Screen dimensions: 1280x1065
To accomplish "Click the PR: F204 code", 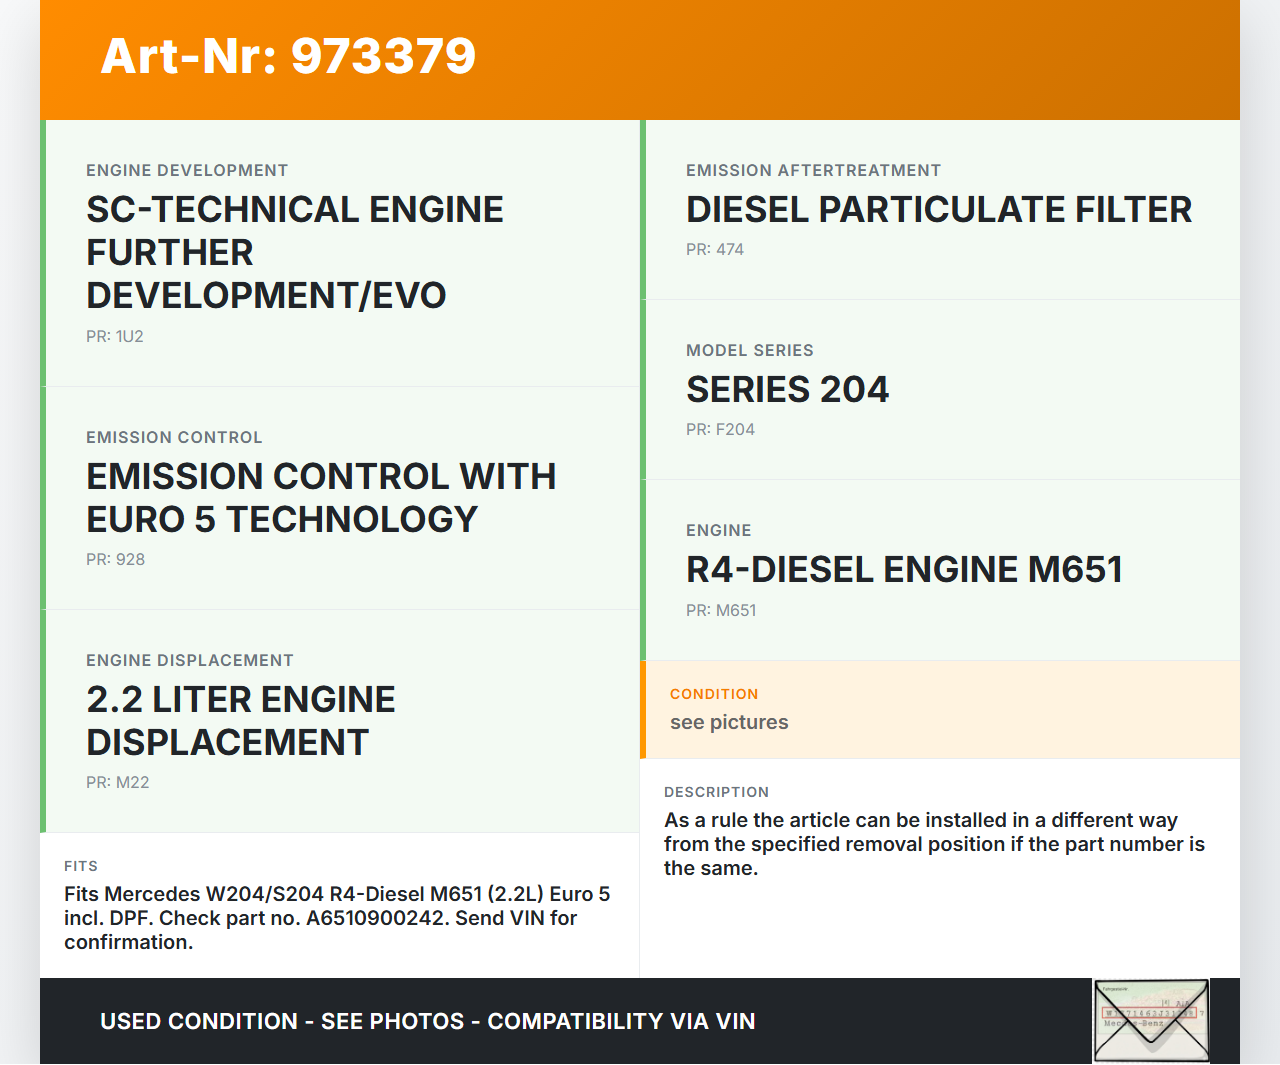I will pyautogui.click(x=720, y=430).
